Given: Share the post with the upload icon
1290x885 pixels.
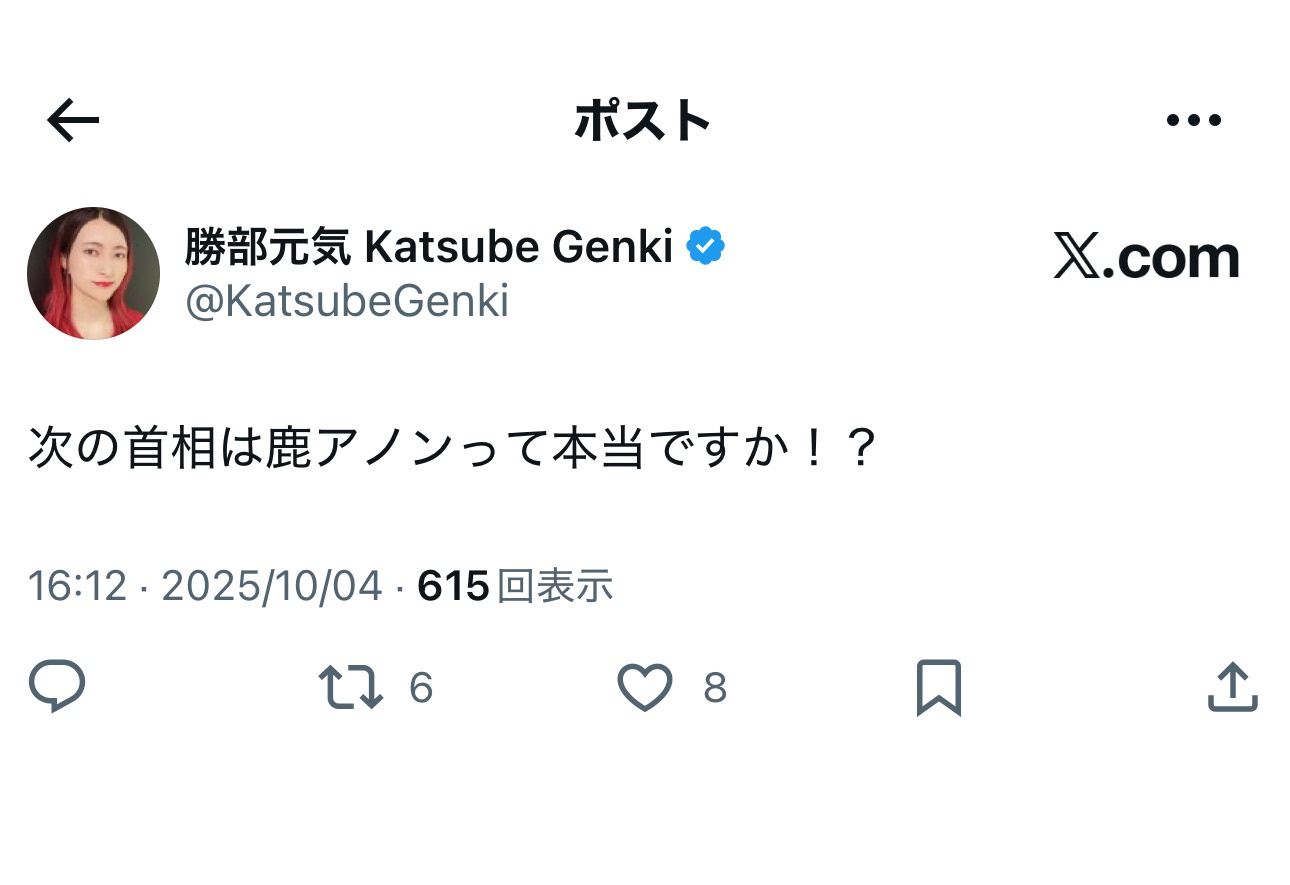Looking at the screenshot, I should click(1232, 687).
